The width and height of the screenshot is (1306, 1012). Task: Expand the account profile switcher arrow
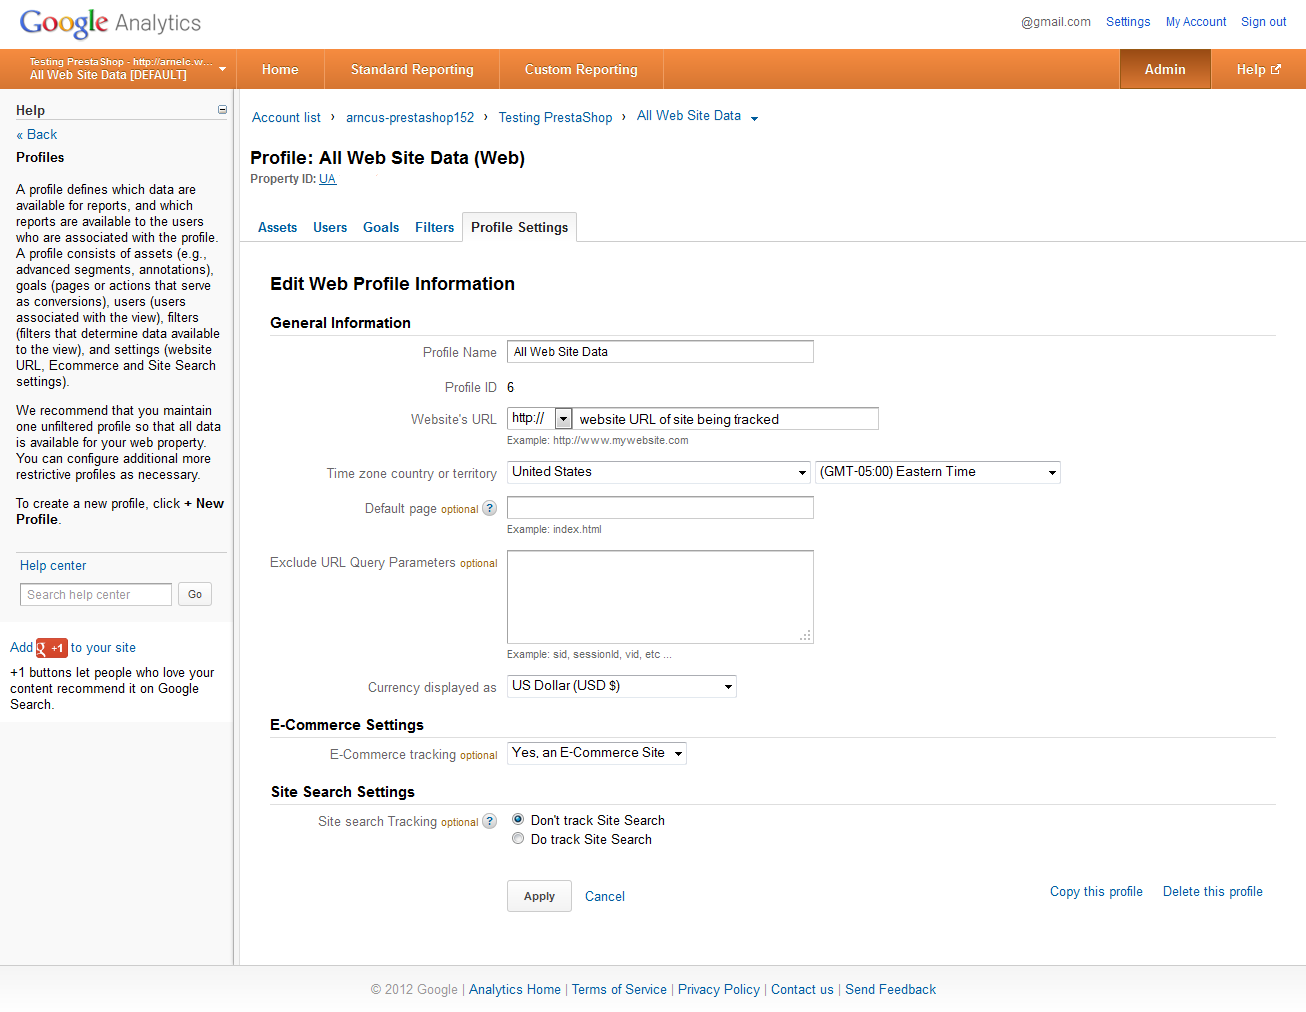(x=222, y=69)
